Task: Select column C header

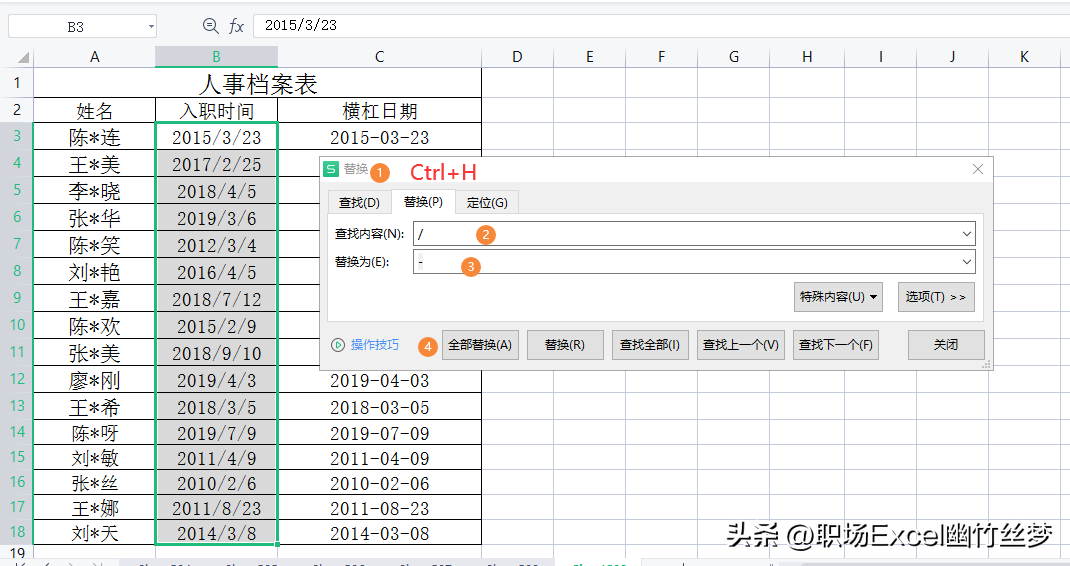Action: [379, 57]
